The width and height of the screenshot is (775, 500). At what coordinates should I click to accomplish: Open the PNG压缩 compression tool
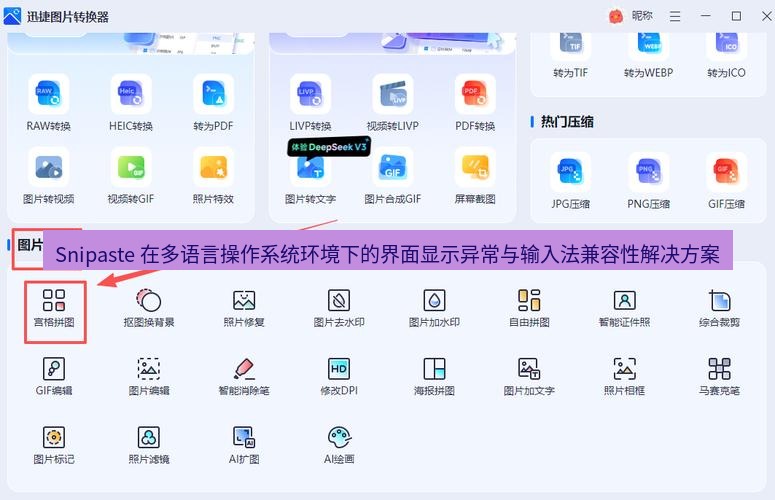point(648,181)
